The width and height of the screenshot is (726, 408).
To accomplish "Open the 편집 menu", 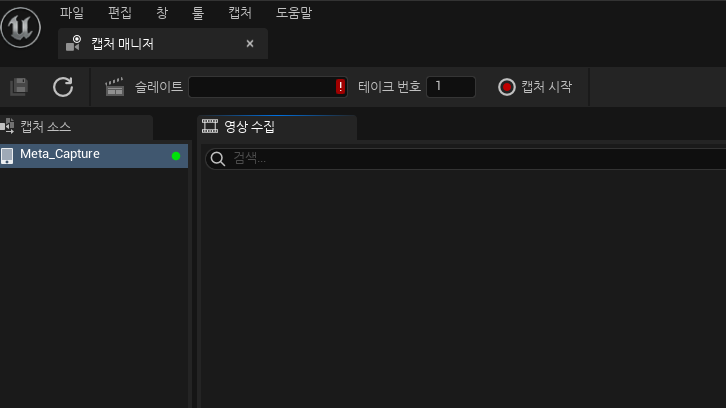I will click(120, 13).
